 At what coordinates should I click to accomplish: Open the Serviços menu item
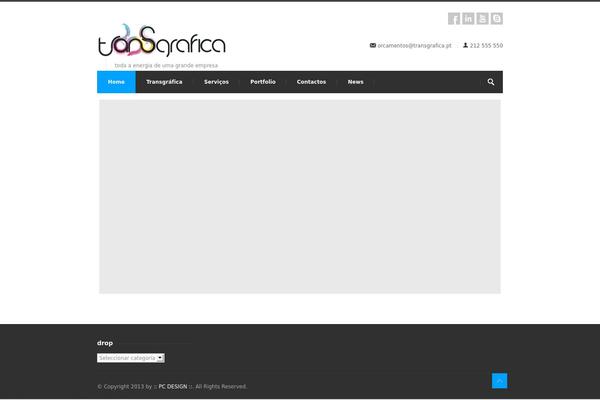[216, 82]
